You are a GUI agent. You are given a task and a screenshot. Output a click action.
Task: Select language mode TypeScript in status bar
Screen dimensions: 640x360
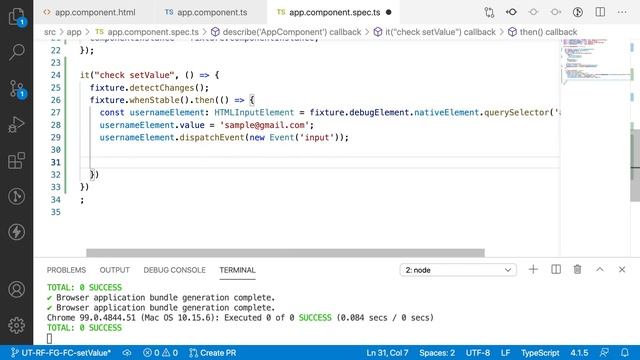540,353
